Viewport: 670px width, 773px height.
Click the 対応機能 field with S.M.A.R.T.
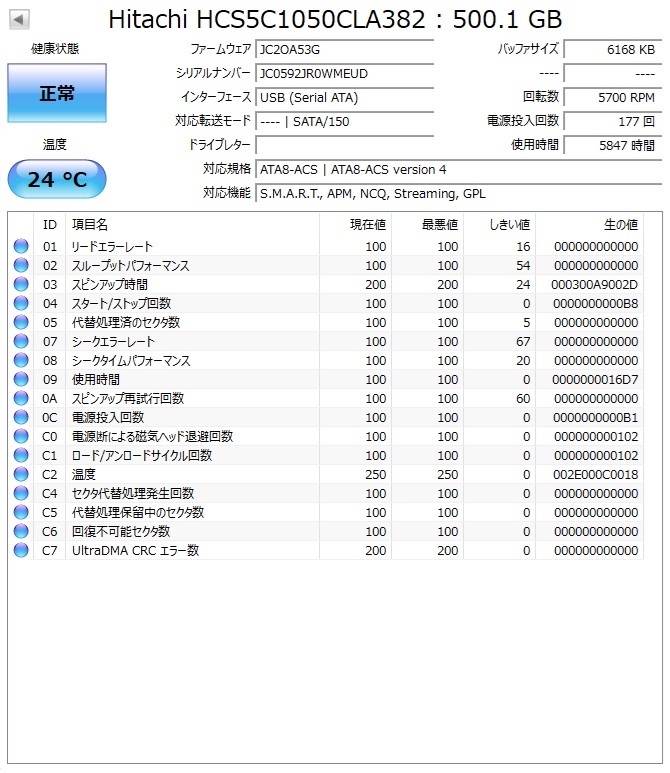coord(458,193)
